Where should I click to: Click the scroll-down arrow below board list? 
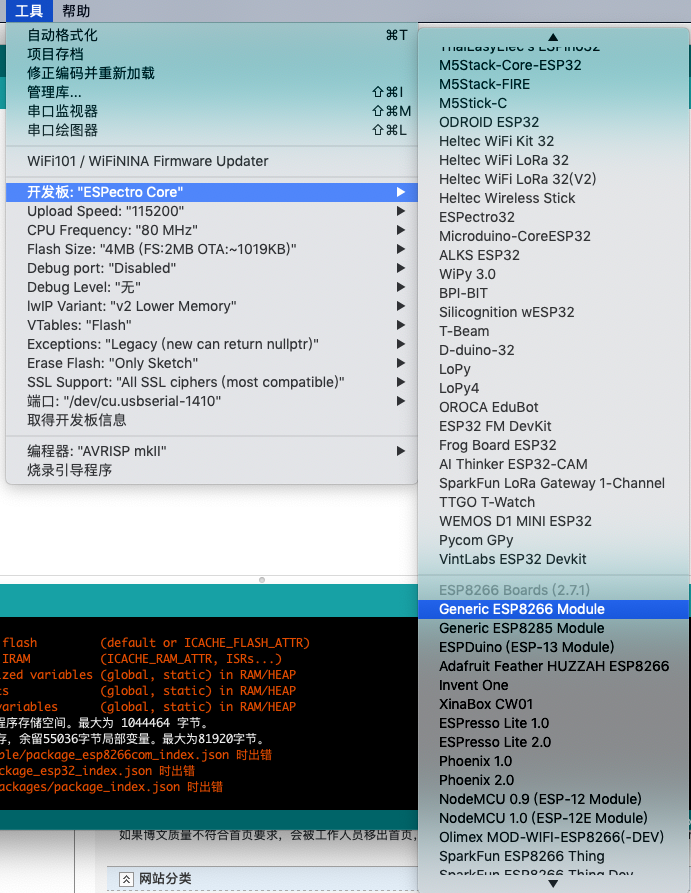[x=553, y=883]
